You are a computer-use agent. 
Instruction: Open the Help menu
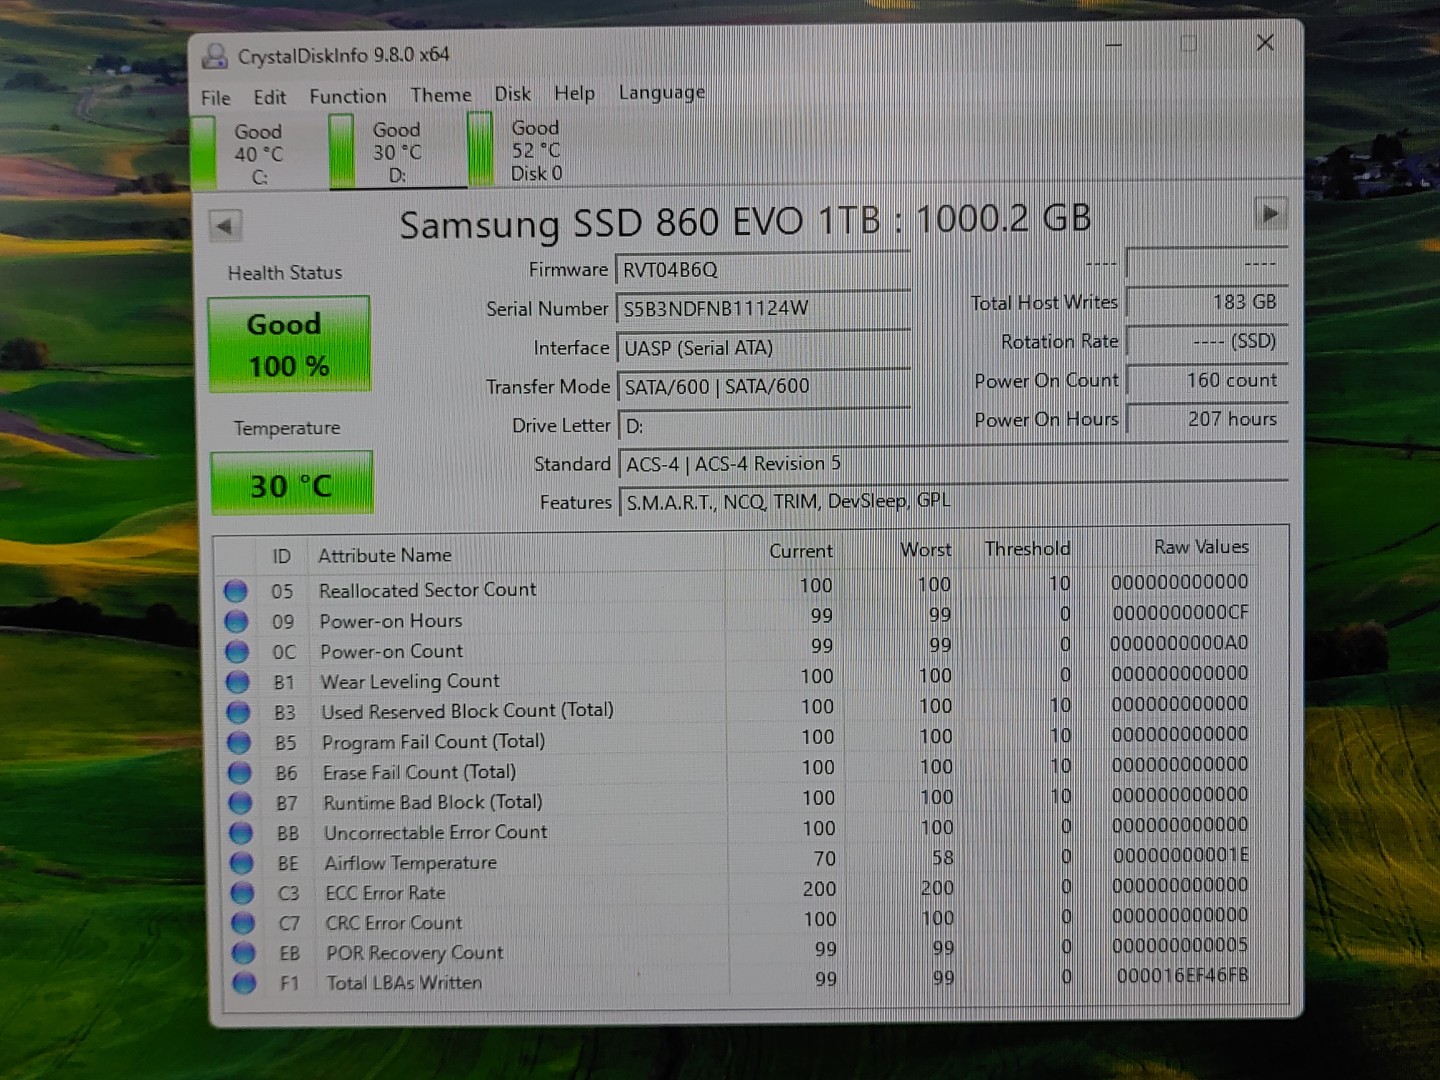click(x=574, y=93)
